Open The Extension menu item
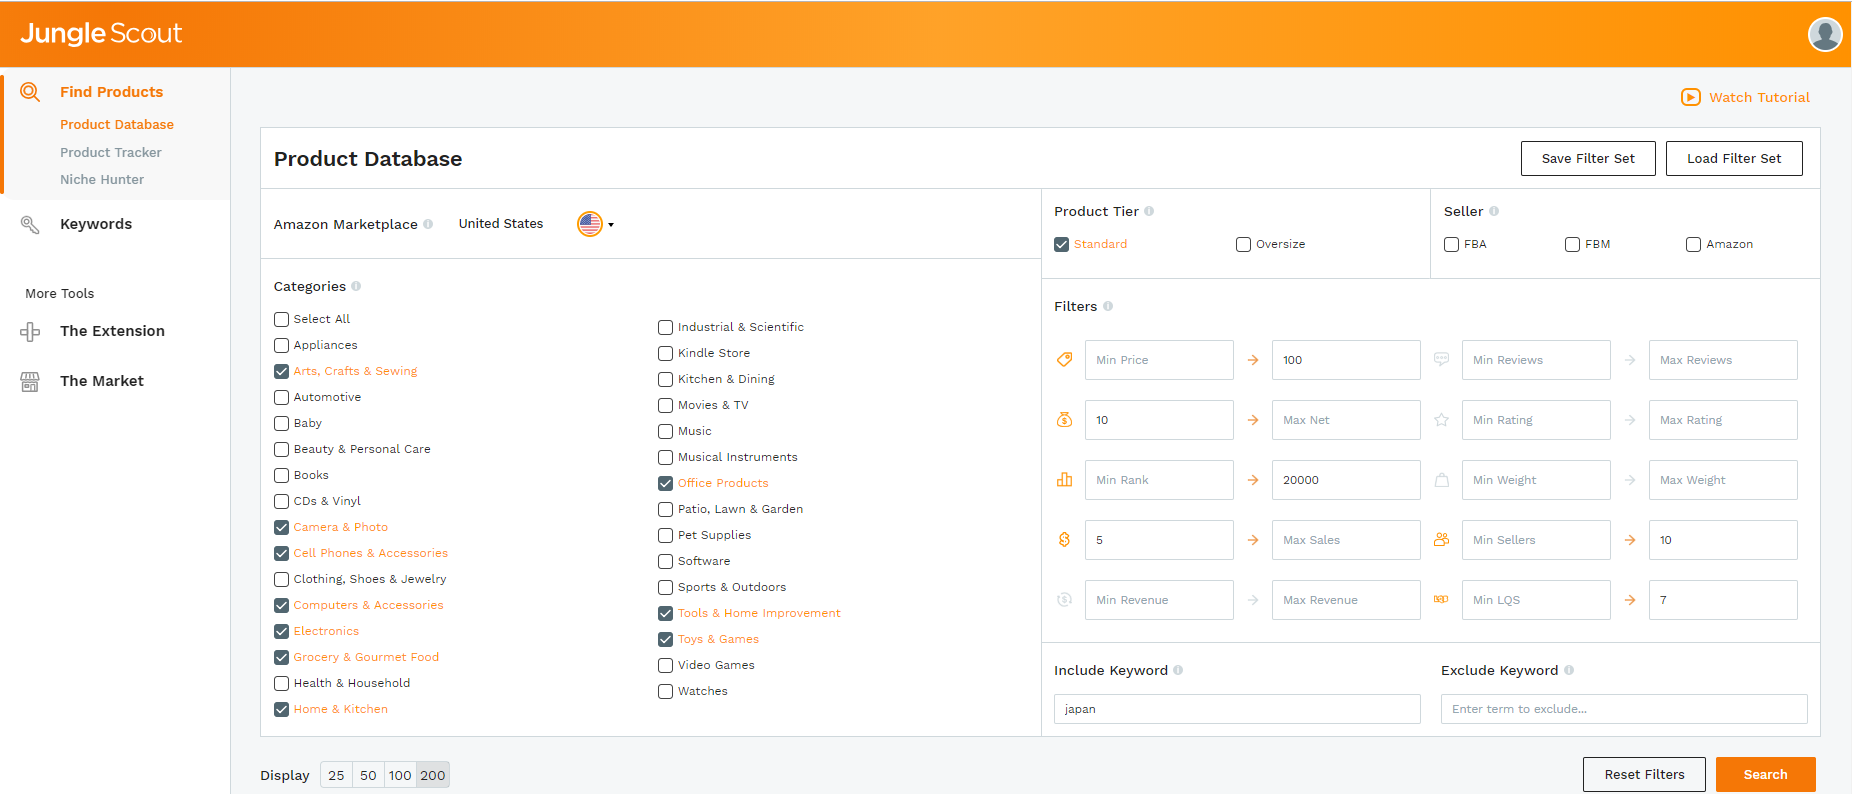This screenshot has width=1852, height=794. click(x=112, y=331)
